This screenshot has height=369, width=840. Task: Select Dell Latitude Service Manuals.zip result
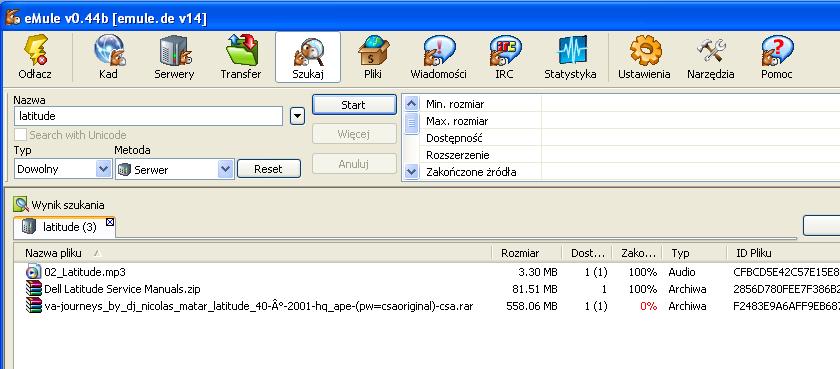[x=122, y=289]
